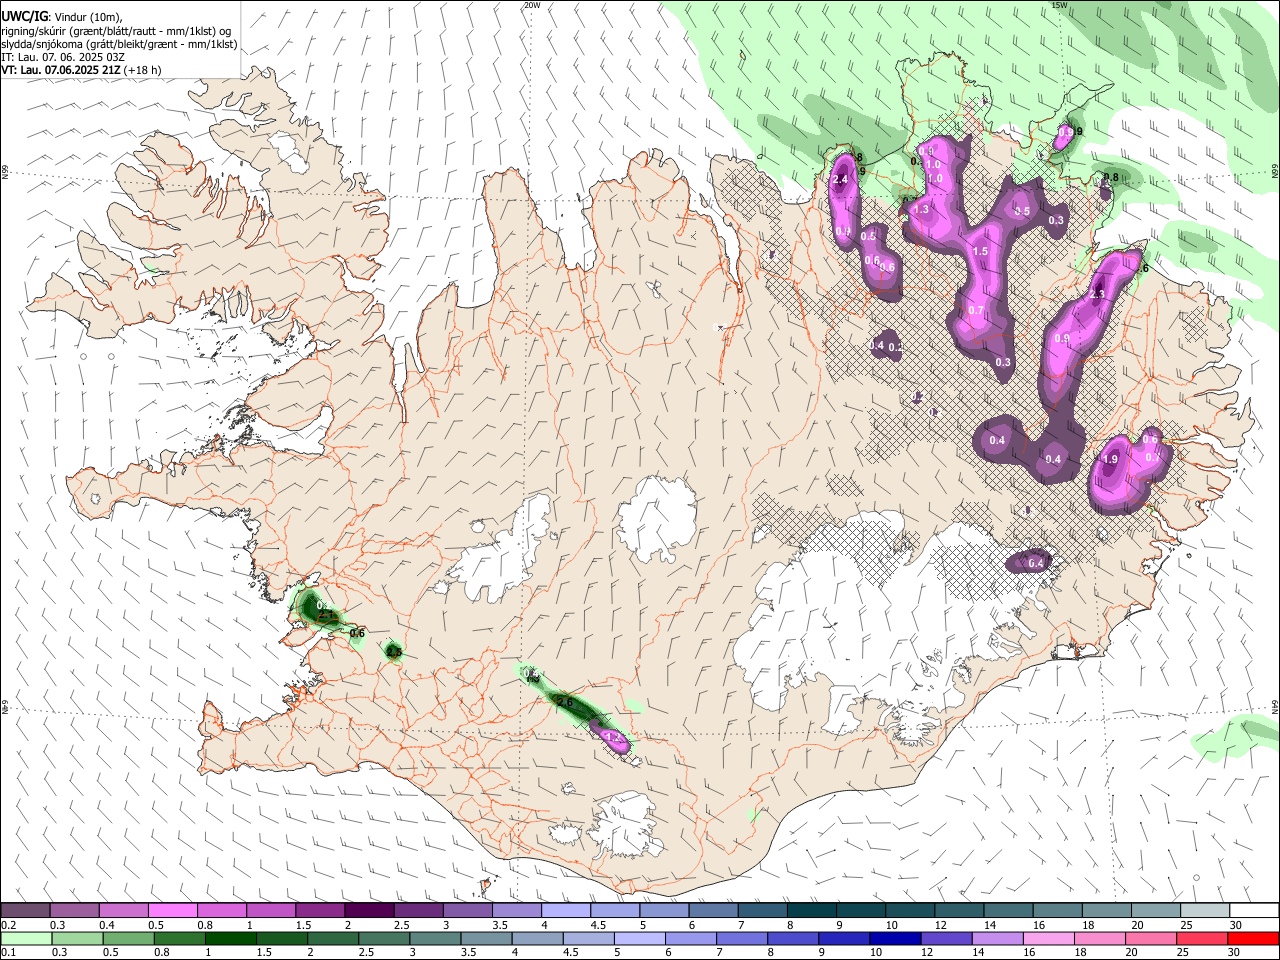The height and width of the screenshot is (960, 1280).
Task: Click the deep blue rain swatch between 10 and 12
Action: [895, 939]
